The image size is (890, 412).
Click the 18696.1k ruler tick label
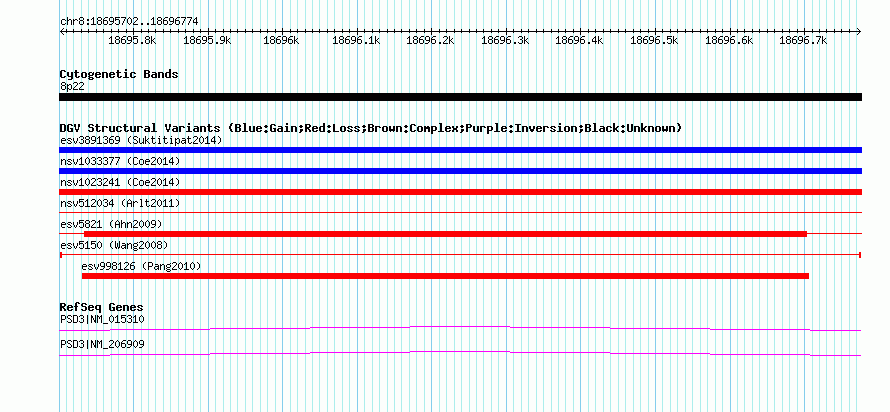(356, 40)
